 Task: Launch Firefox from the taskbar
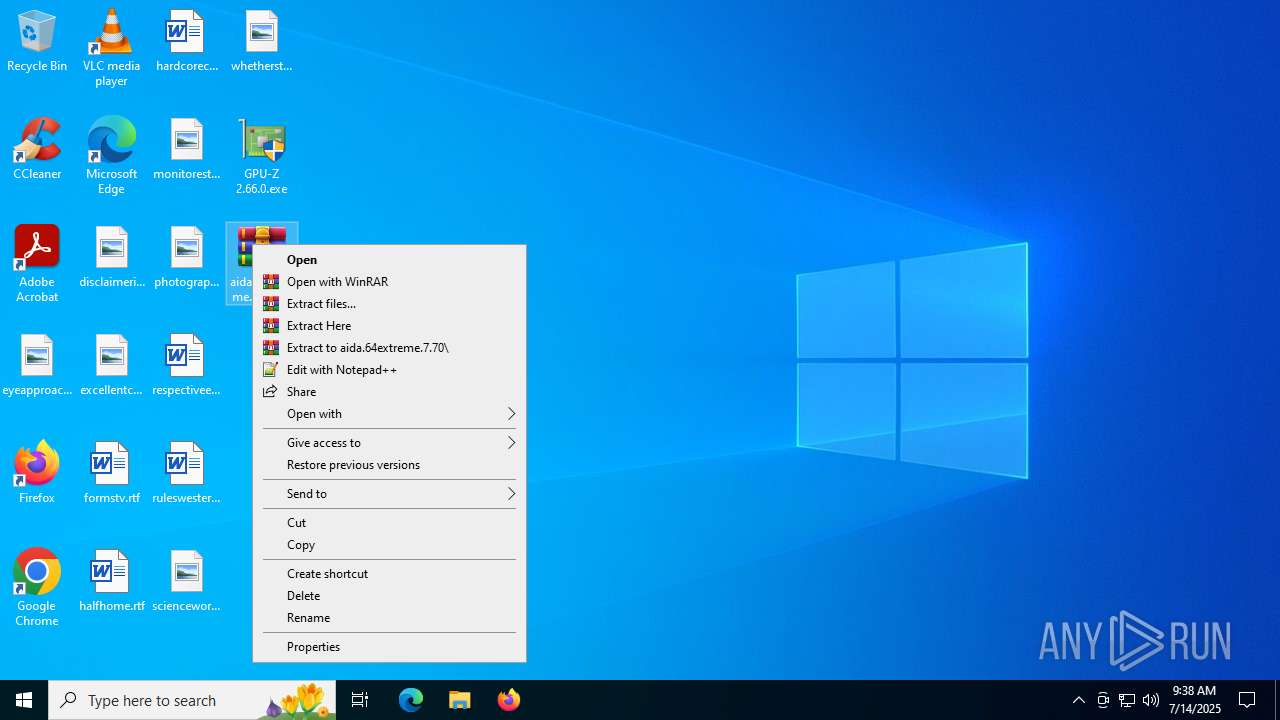(508, 700)
